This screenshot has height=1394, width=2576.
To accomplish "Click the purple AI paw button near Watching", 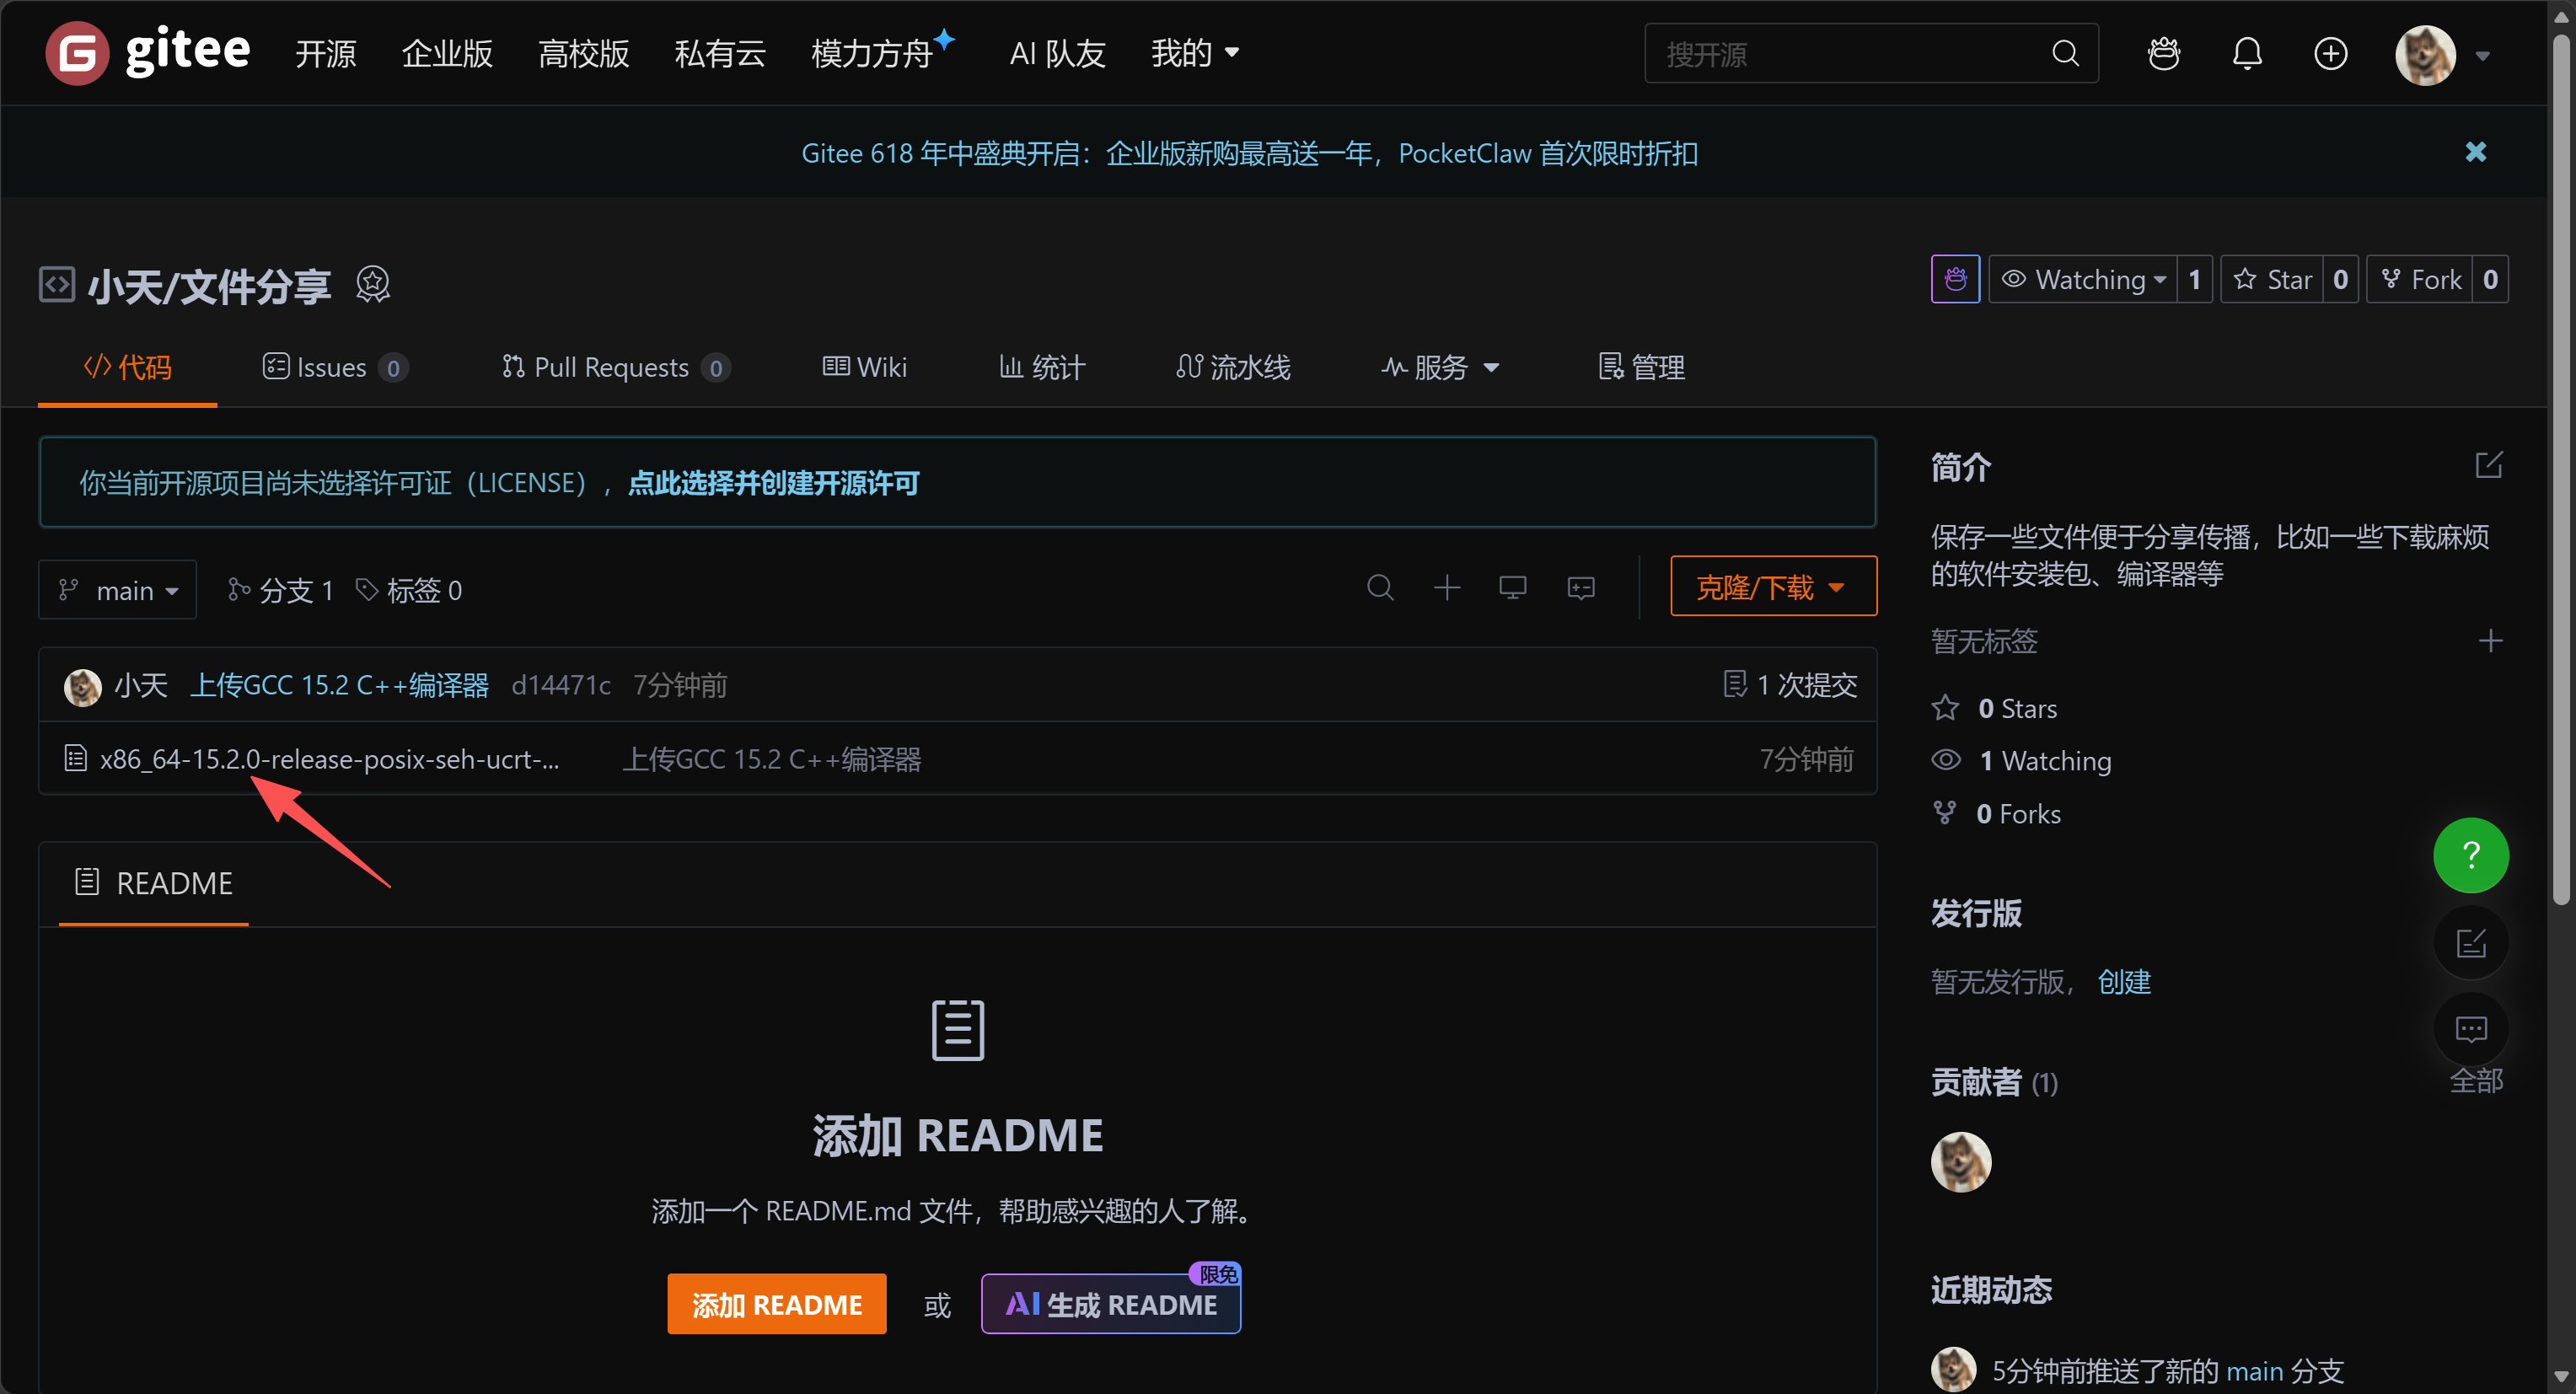I will [x=1955, y=279].
